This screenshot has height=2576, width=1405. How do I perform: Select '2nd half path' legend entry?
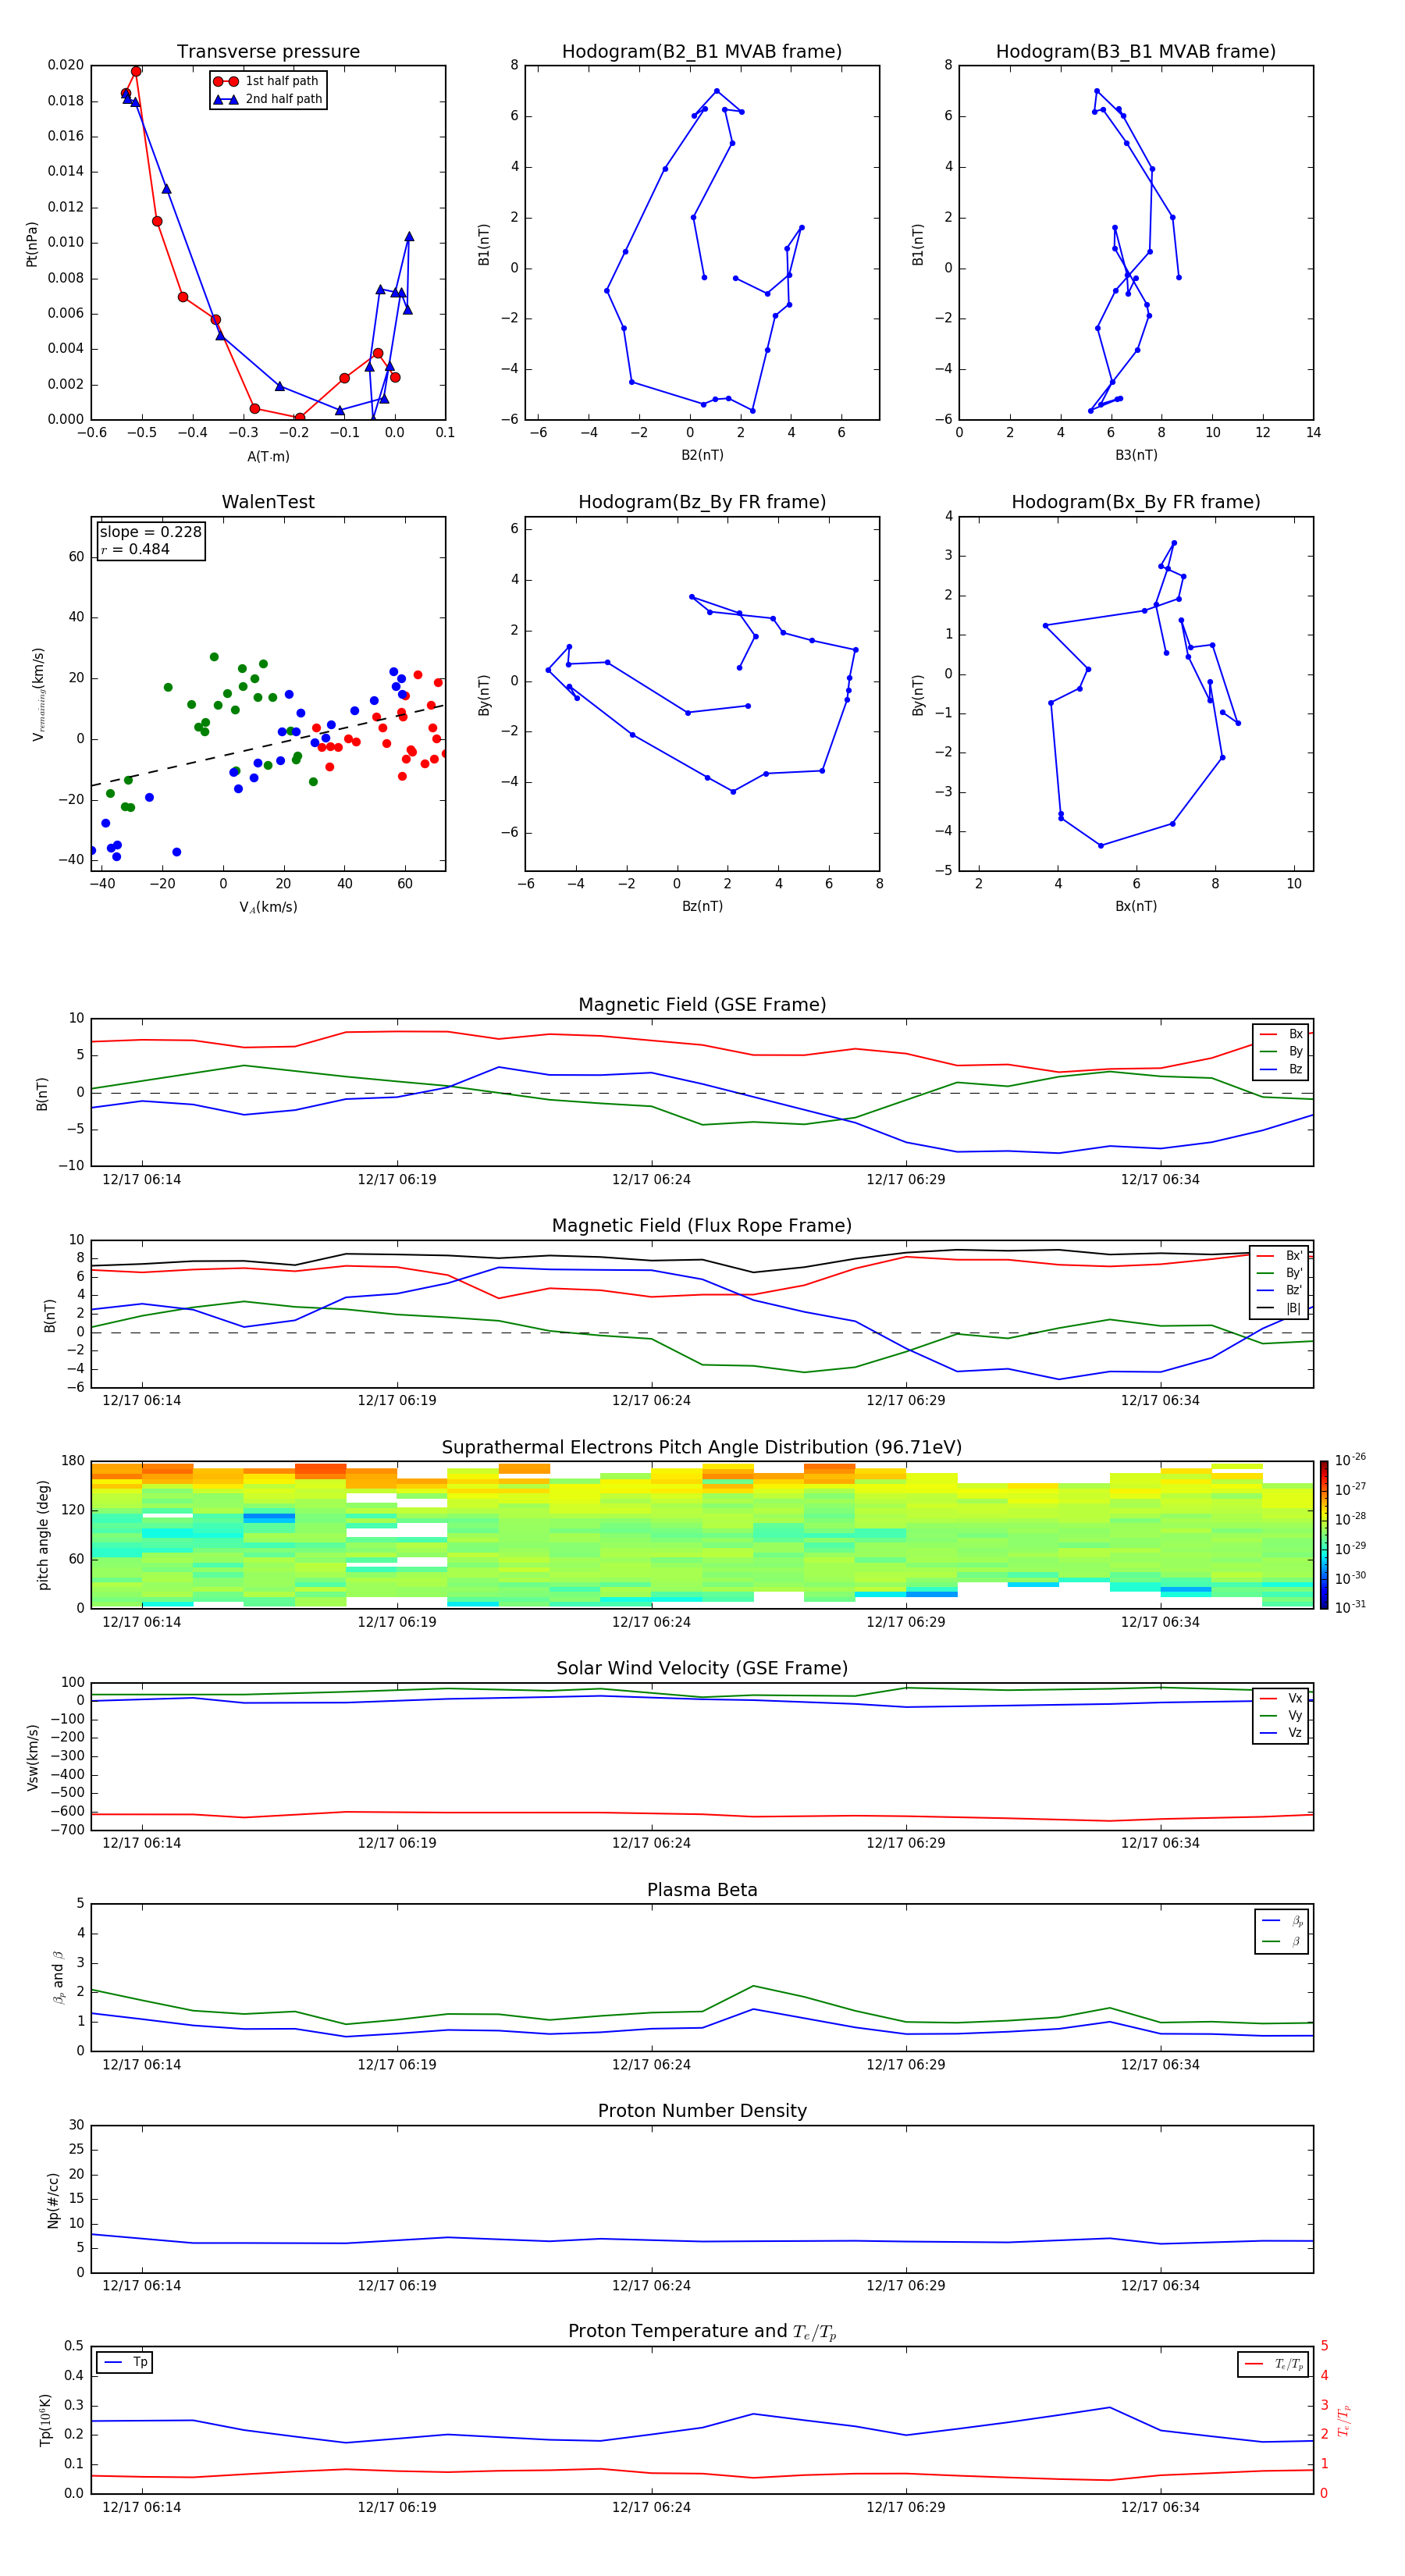(x=268, y=99)
